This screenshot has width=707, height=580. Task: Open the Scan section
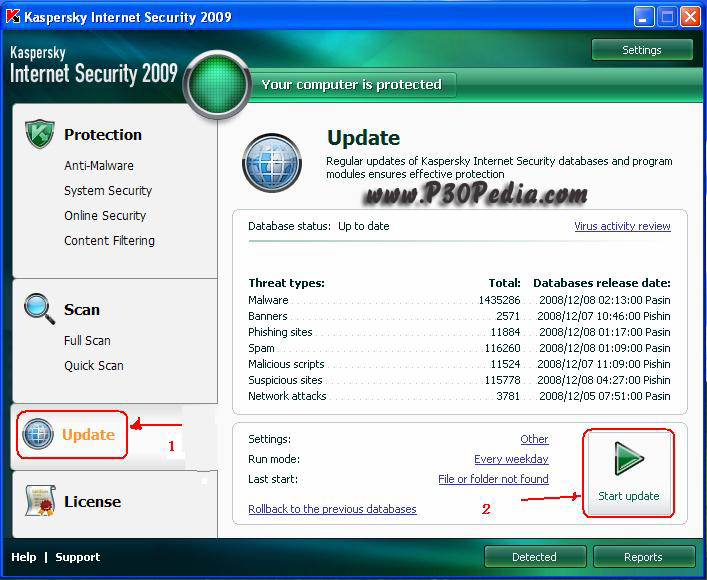click(x=82, y=309)
